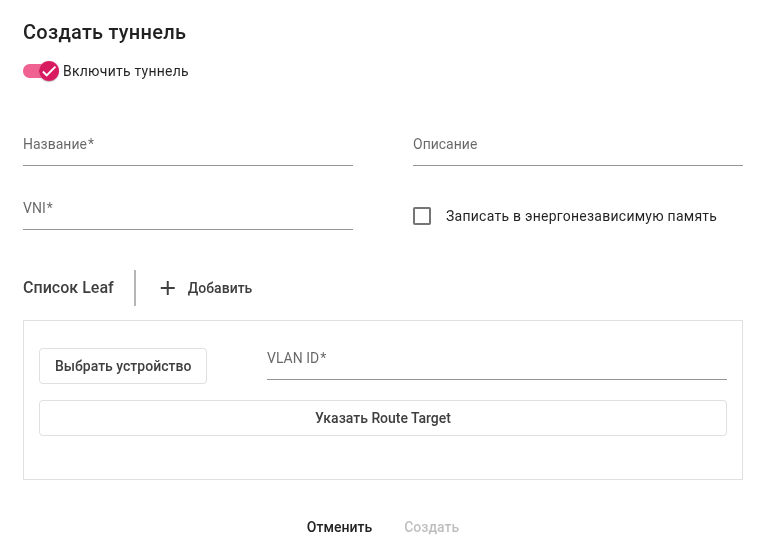Click empty space below the Указать Route Target button
The height and width of the screenshot is (552, 766).
382,458
